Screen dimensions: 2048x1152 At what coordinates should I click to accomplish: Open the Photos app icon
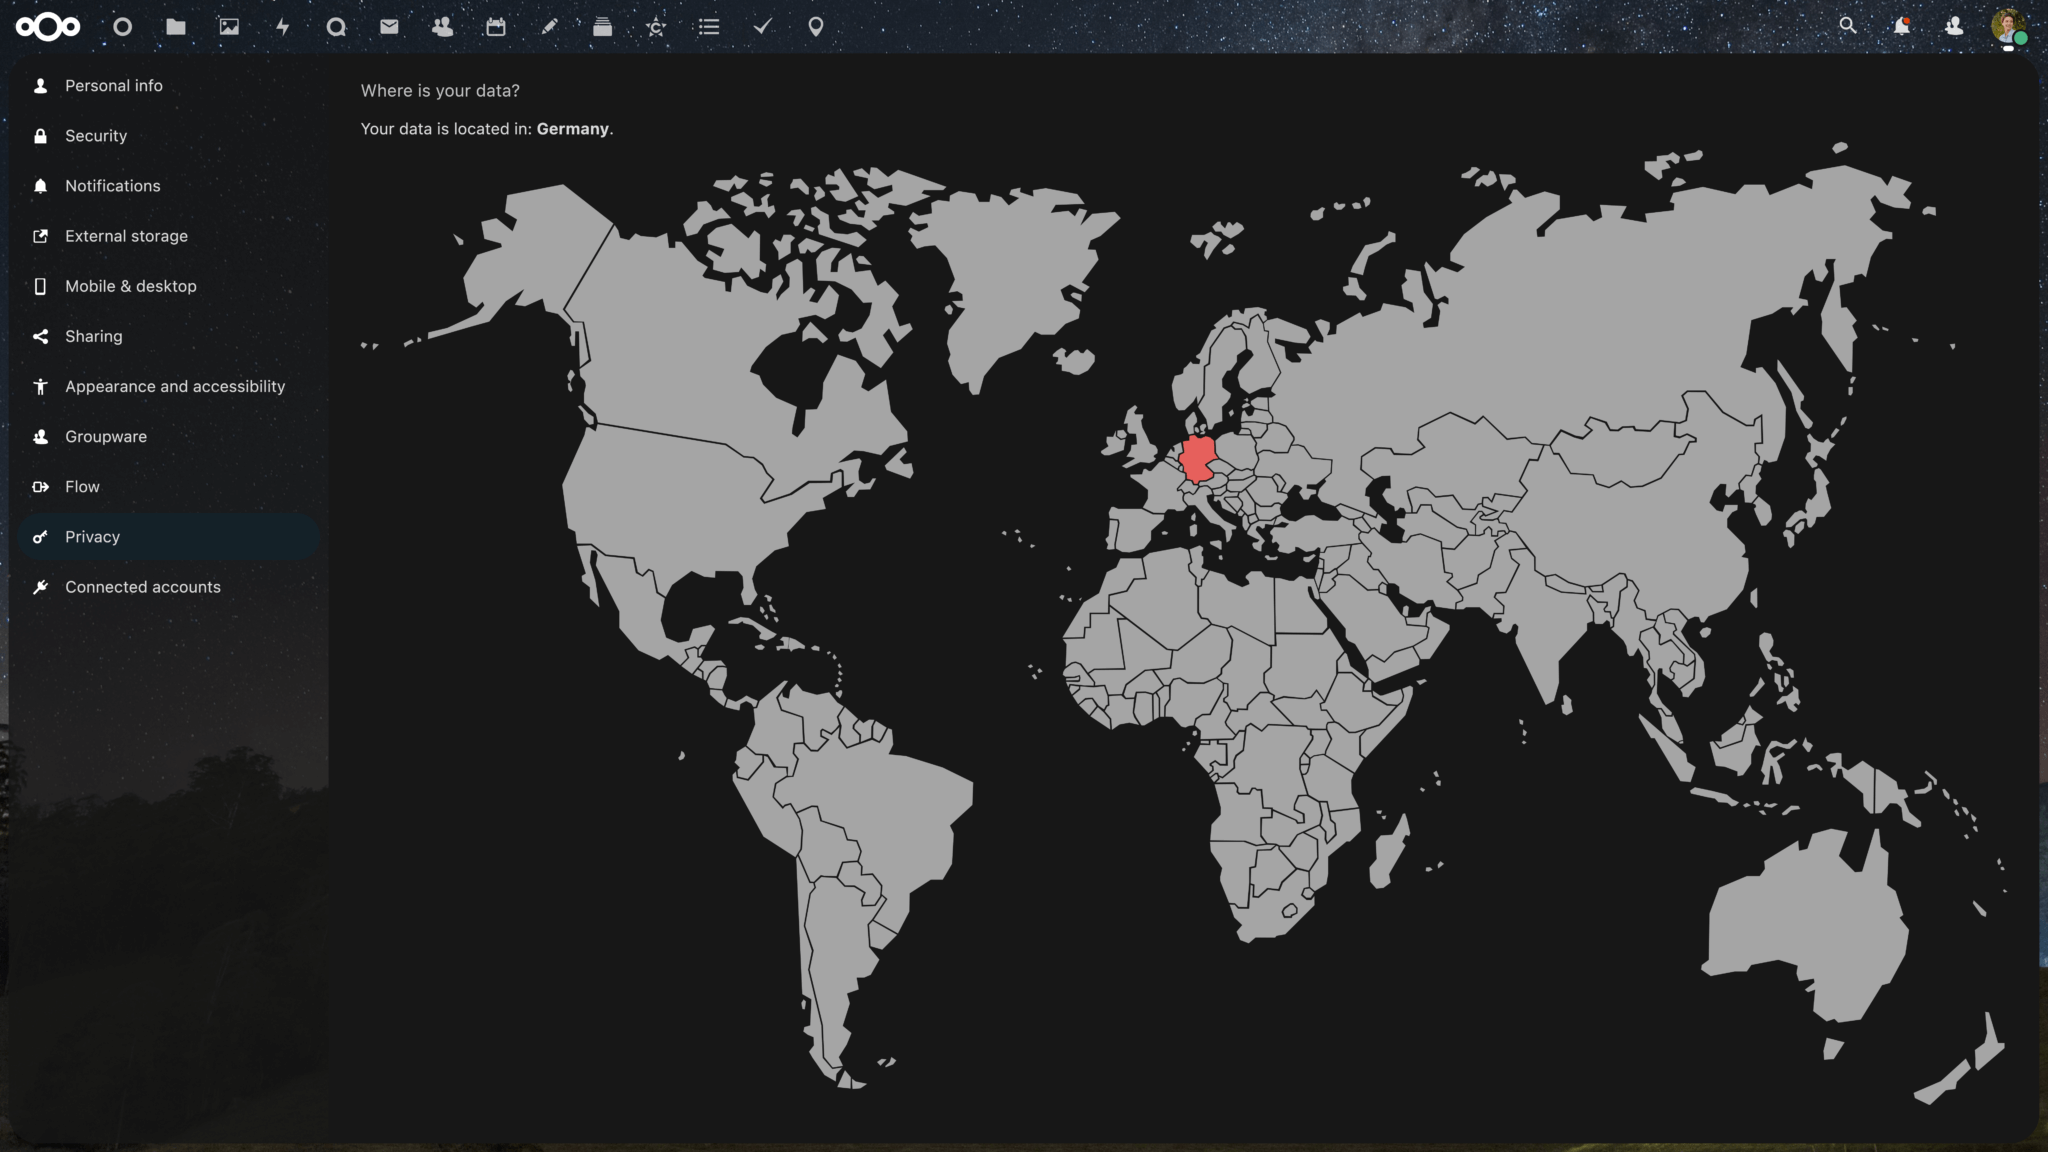(229, 27)
